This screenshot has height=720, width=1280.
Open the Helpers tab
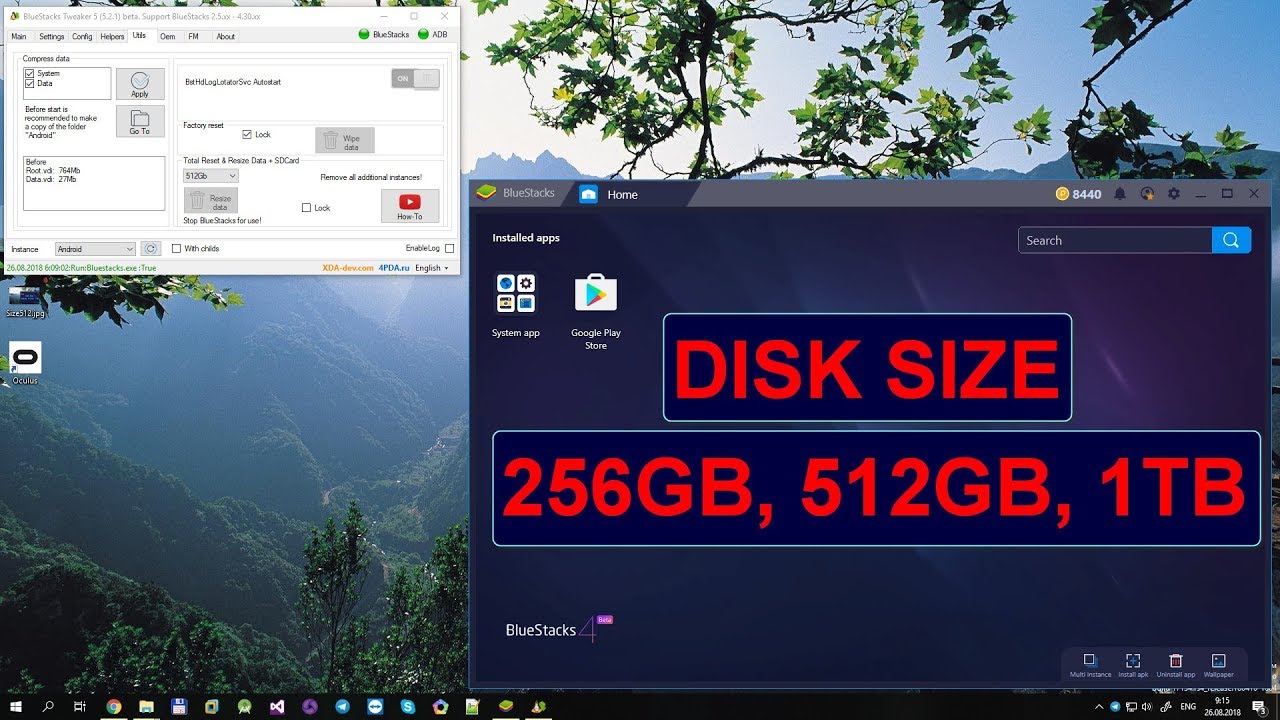click(113, 36)
